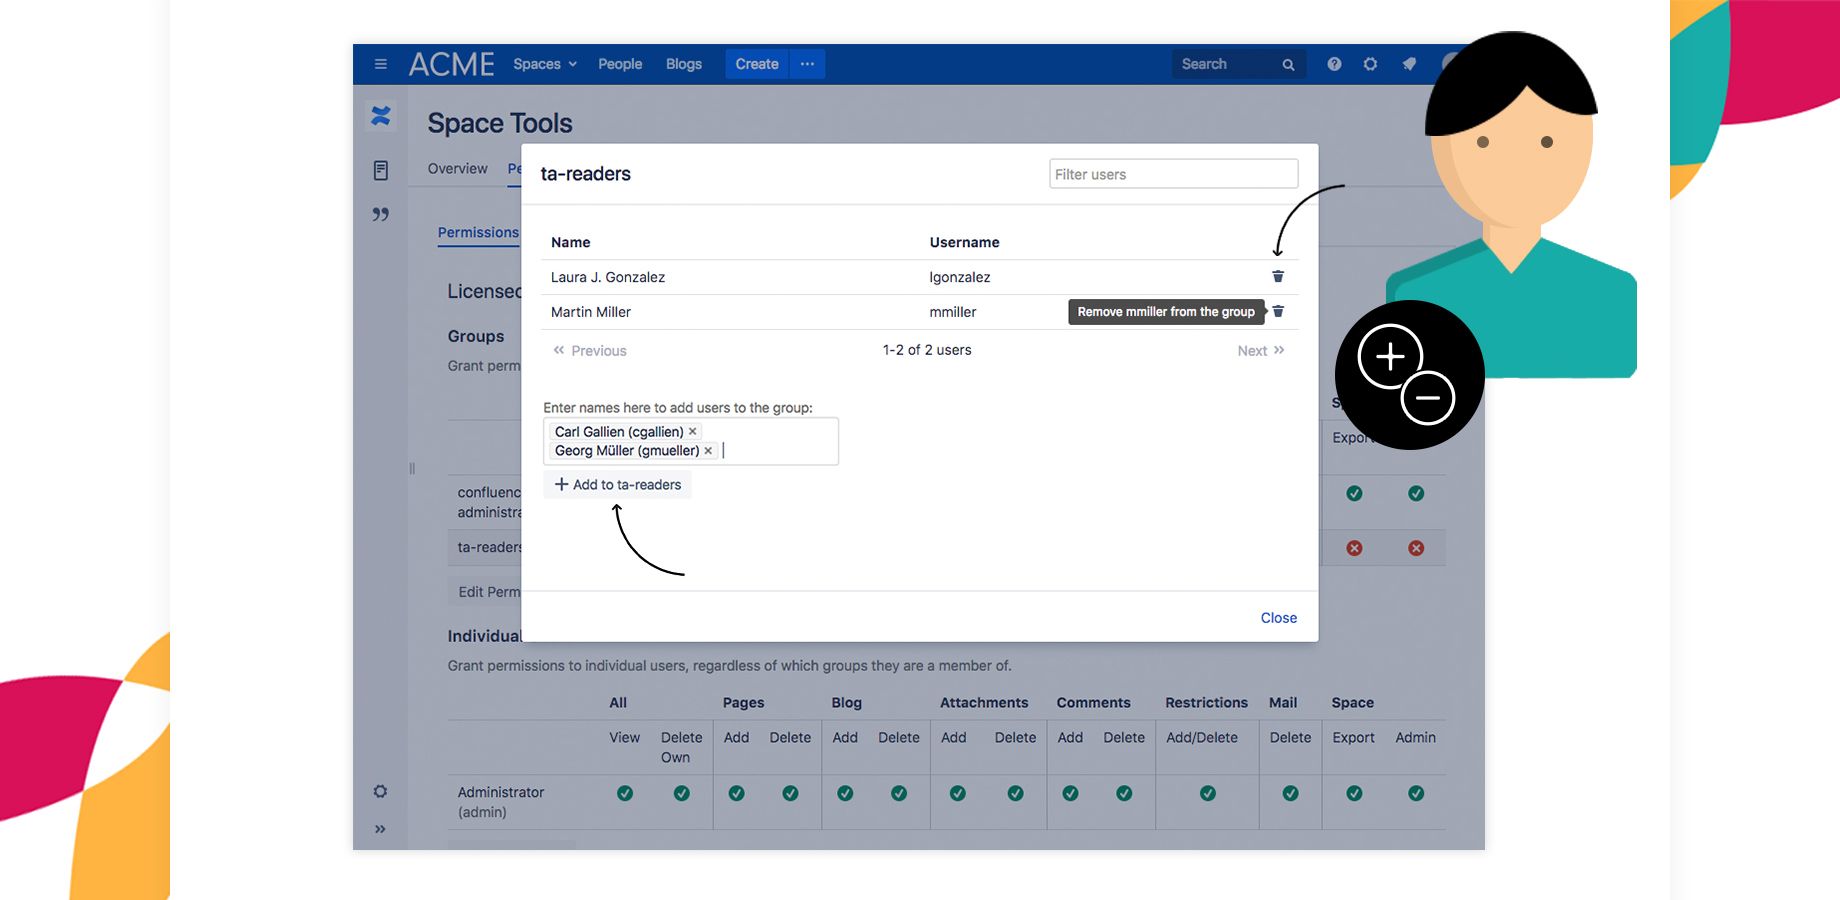
Task: Click Administrator Space Admin check
Action: (x=1416, y=793)
